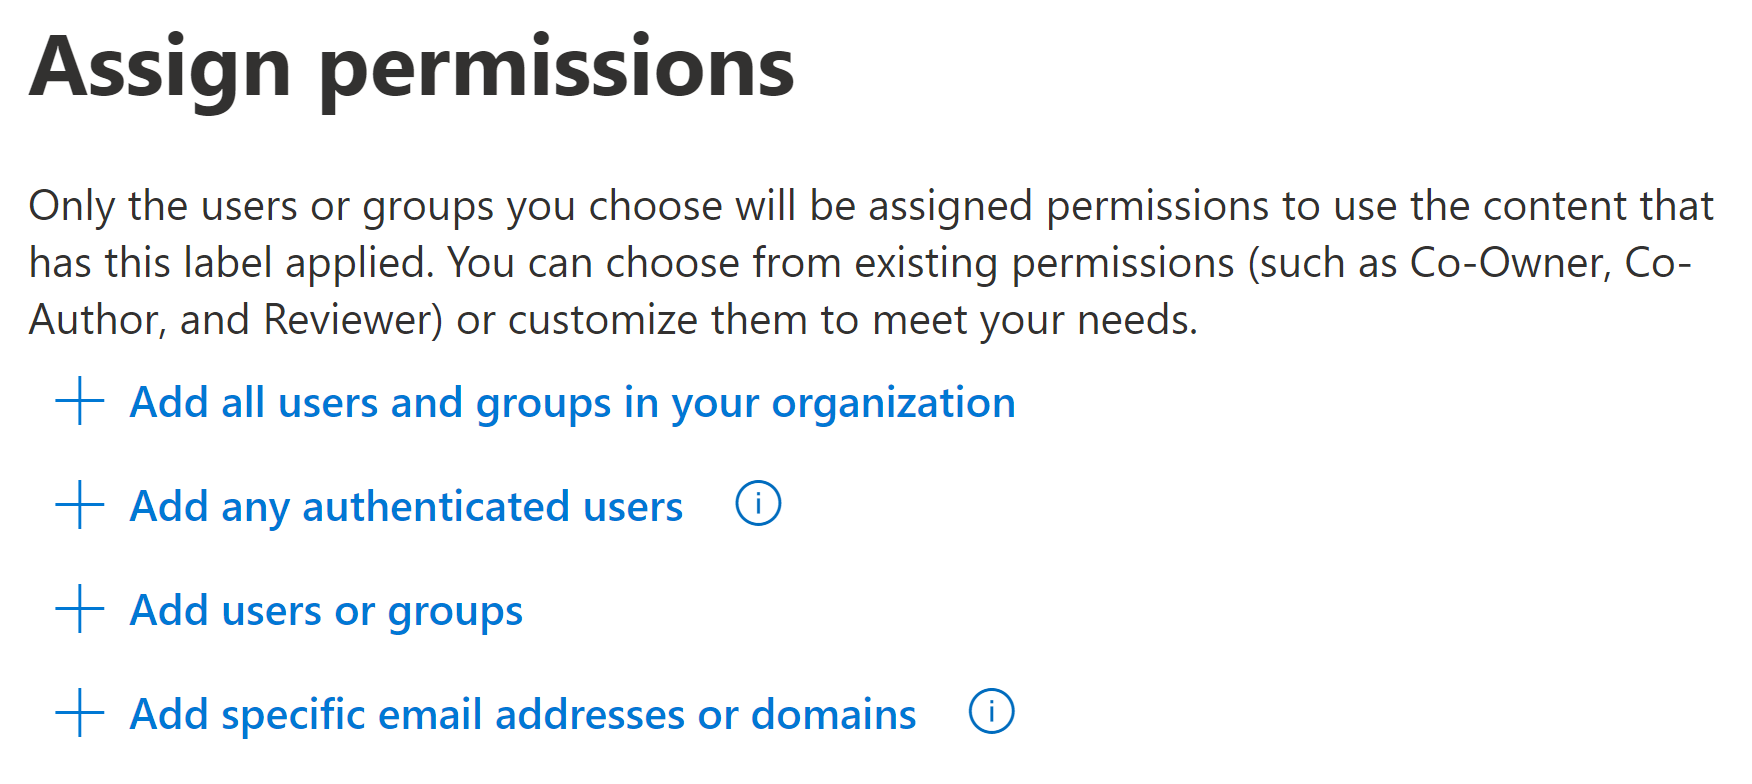1752x784 pixels.
Task: Open info icon next to authenticated users
Action: [758, 503]
